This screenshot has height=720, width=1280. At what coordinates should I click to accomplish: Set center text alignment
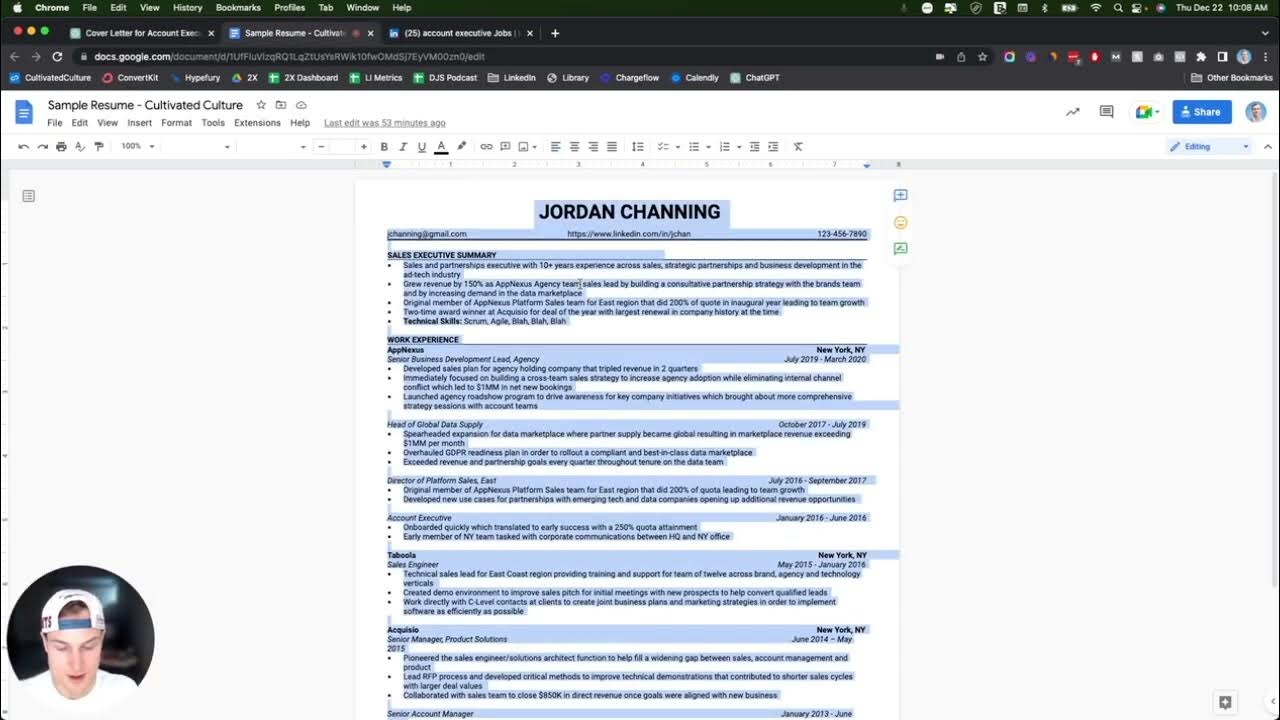click(x=574, y=147)
